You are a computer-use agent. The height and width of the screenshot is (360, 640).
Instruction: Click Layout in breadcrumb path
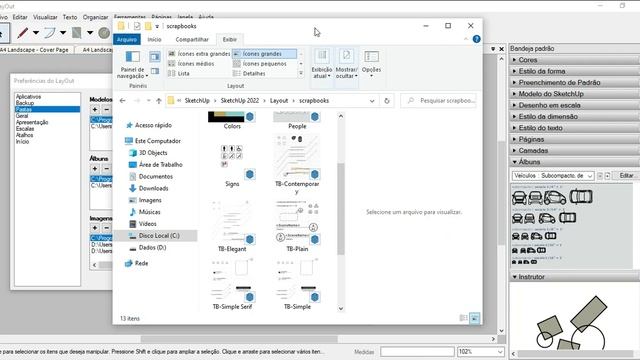coord(279,100)
